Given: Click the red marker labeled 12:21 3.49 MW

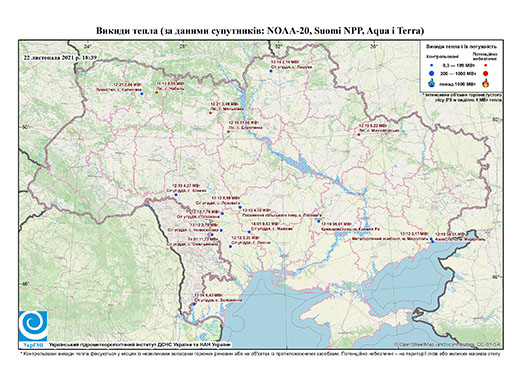Looking at the screenshot, I should pos(210,113).
